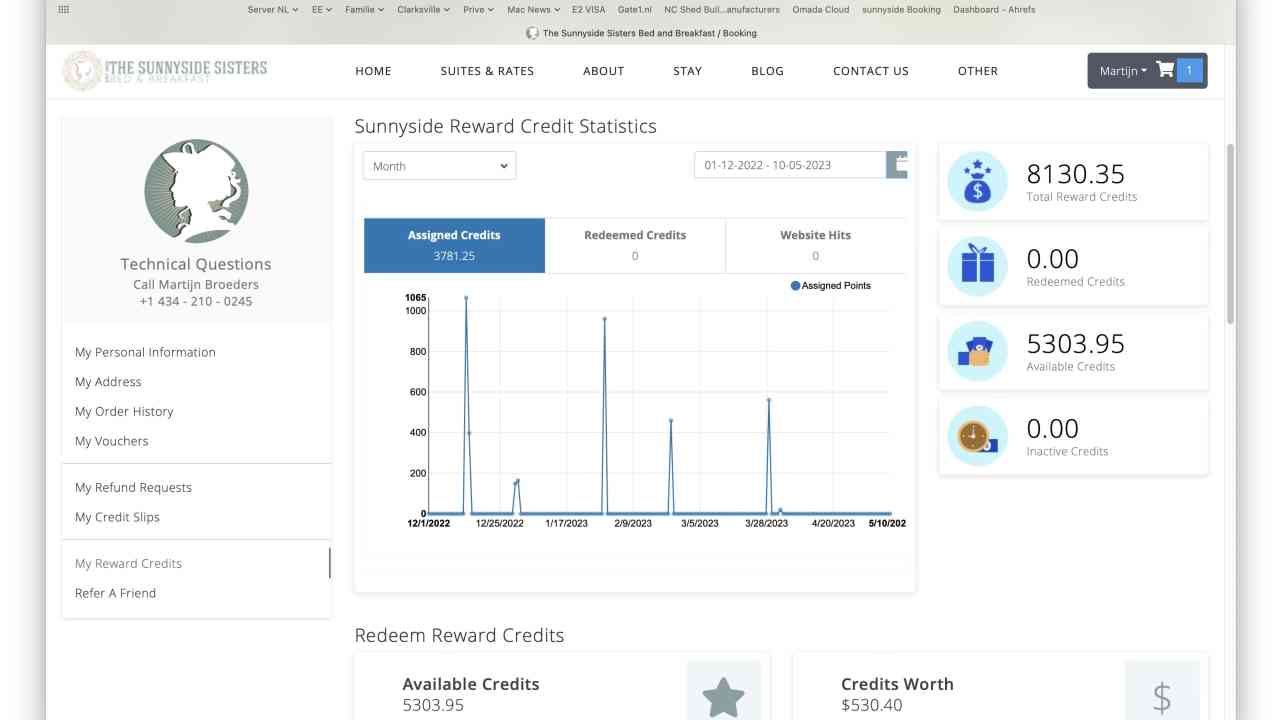Expand the Martijn account dropdown
The height and width of the screenshot is (720, 1280).
1123,71
